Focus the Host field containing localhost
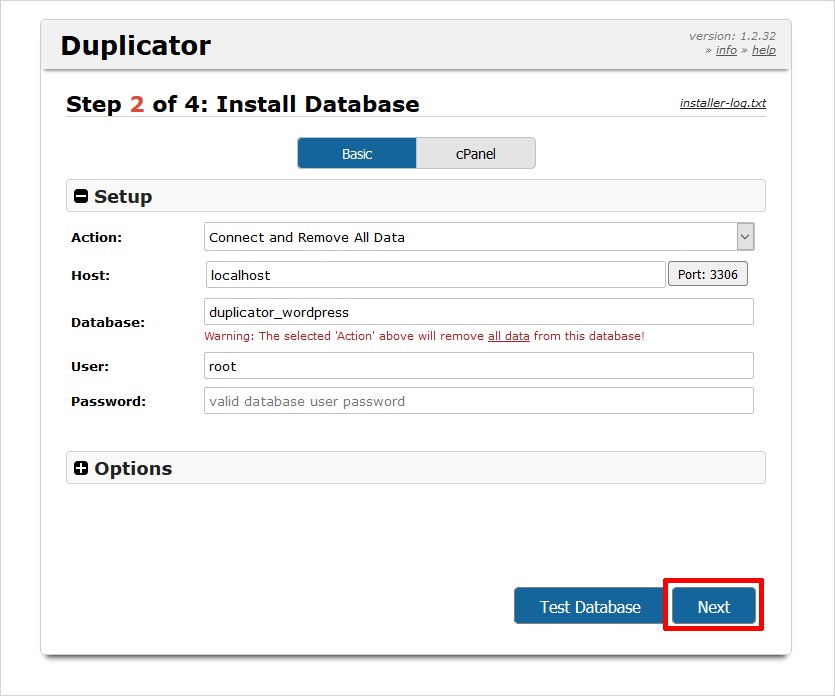 [435, 274]
